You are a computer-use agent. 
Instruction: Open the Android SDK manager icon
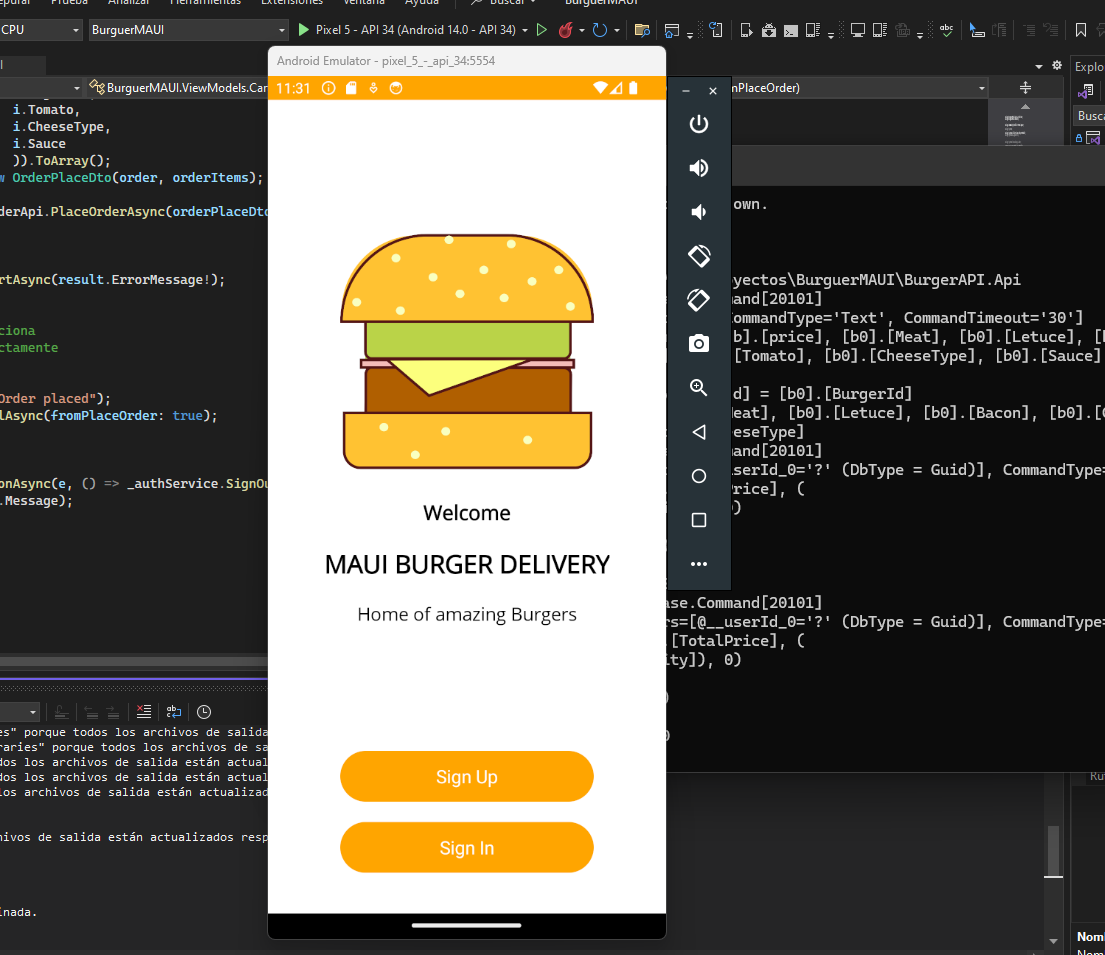click(769, 30)
